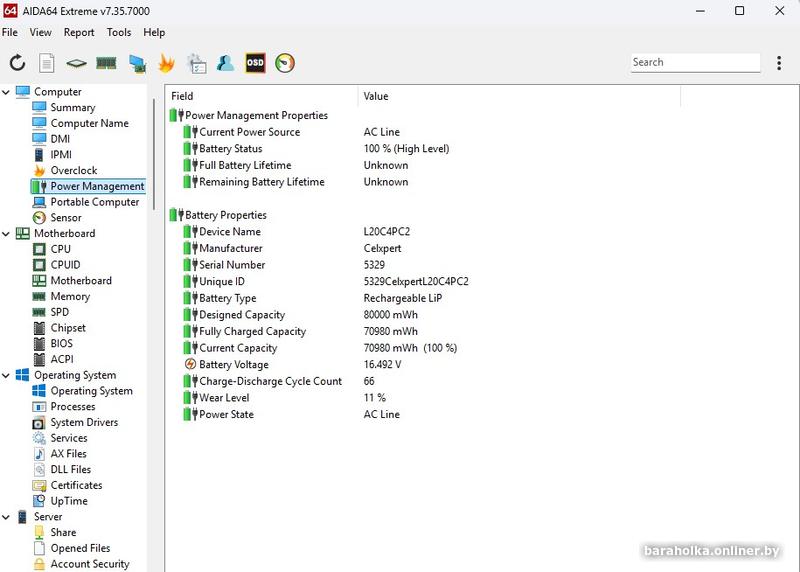Select Summary in the tree
The image size is (800, 572).
(x=64, y=107)
